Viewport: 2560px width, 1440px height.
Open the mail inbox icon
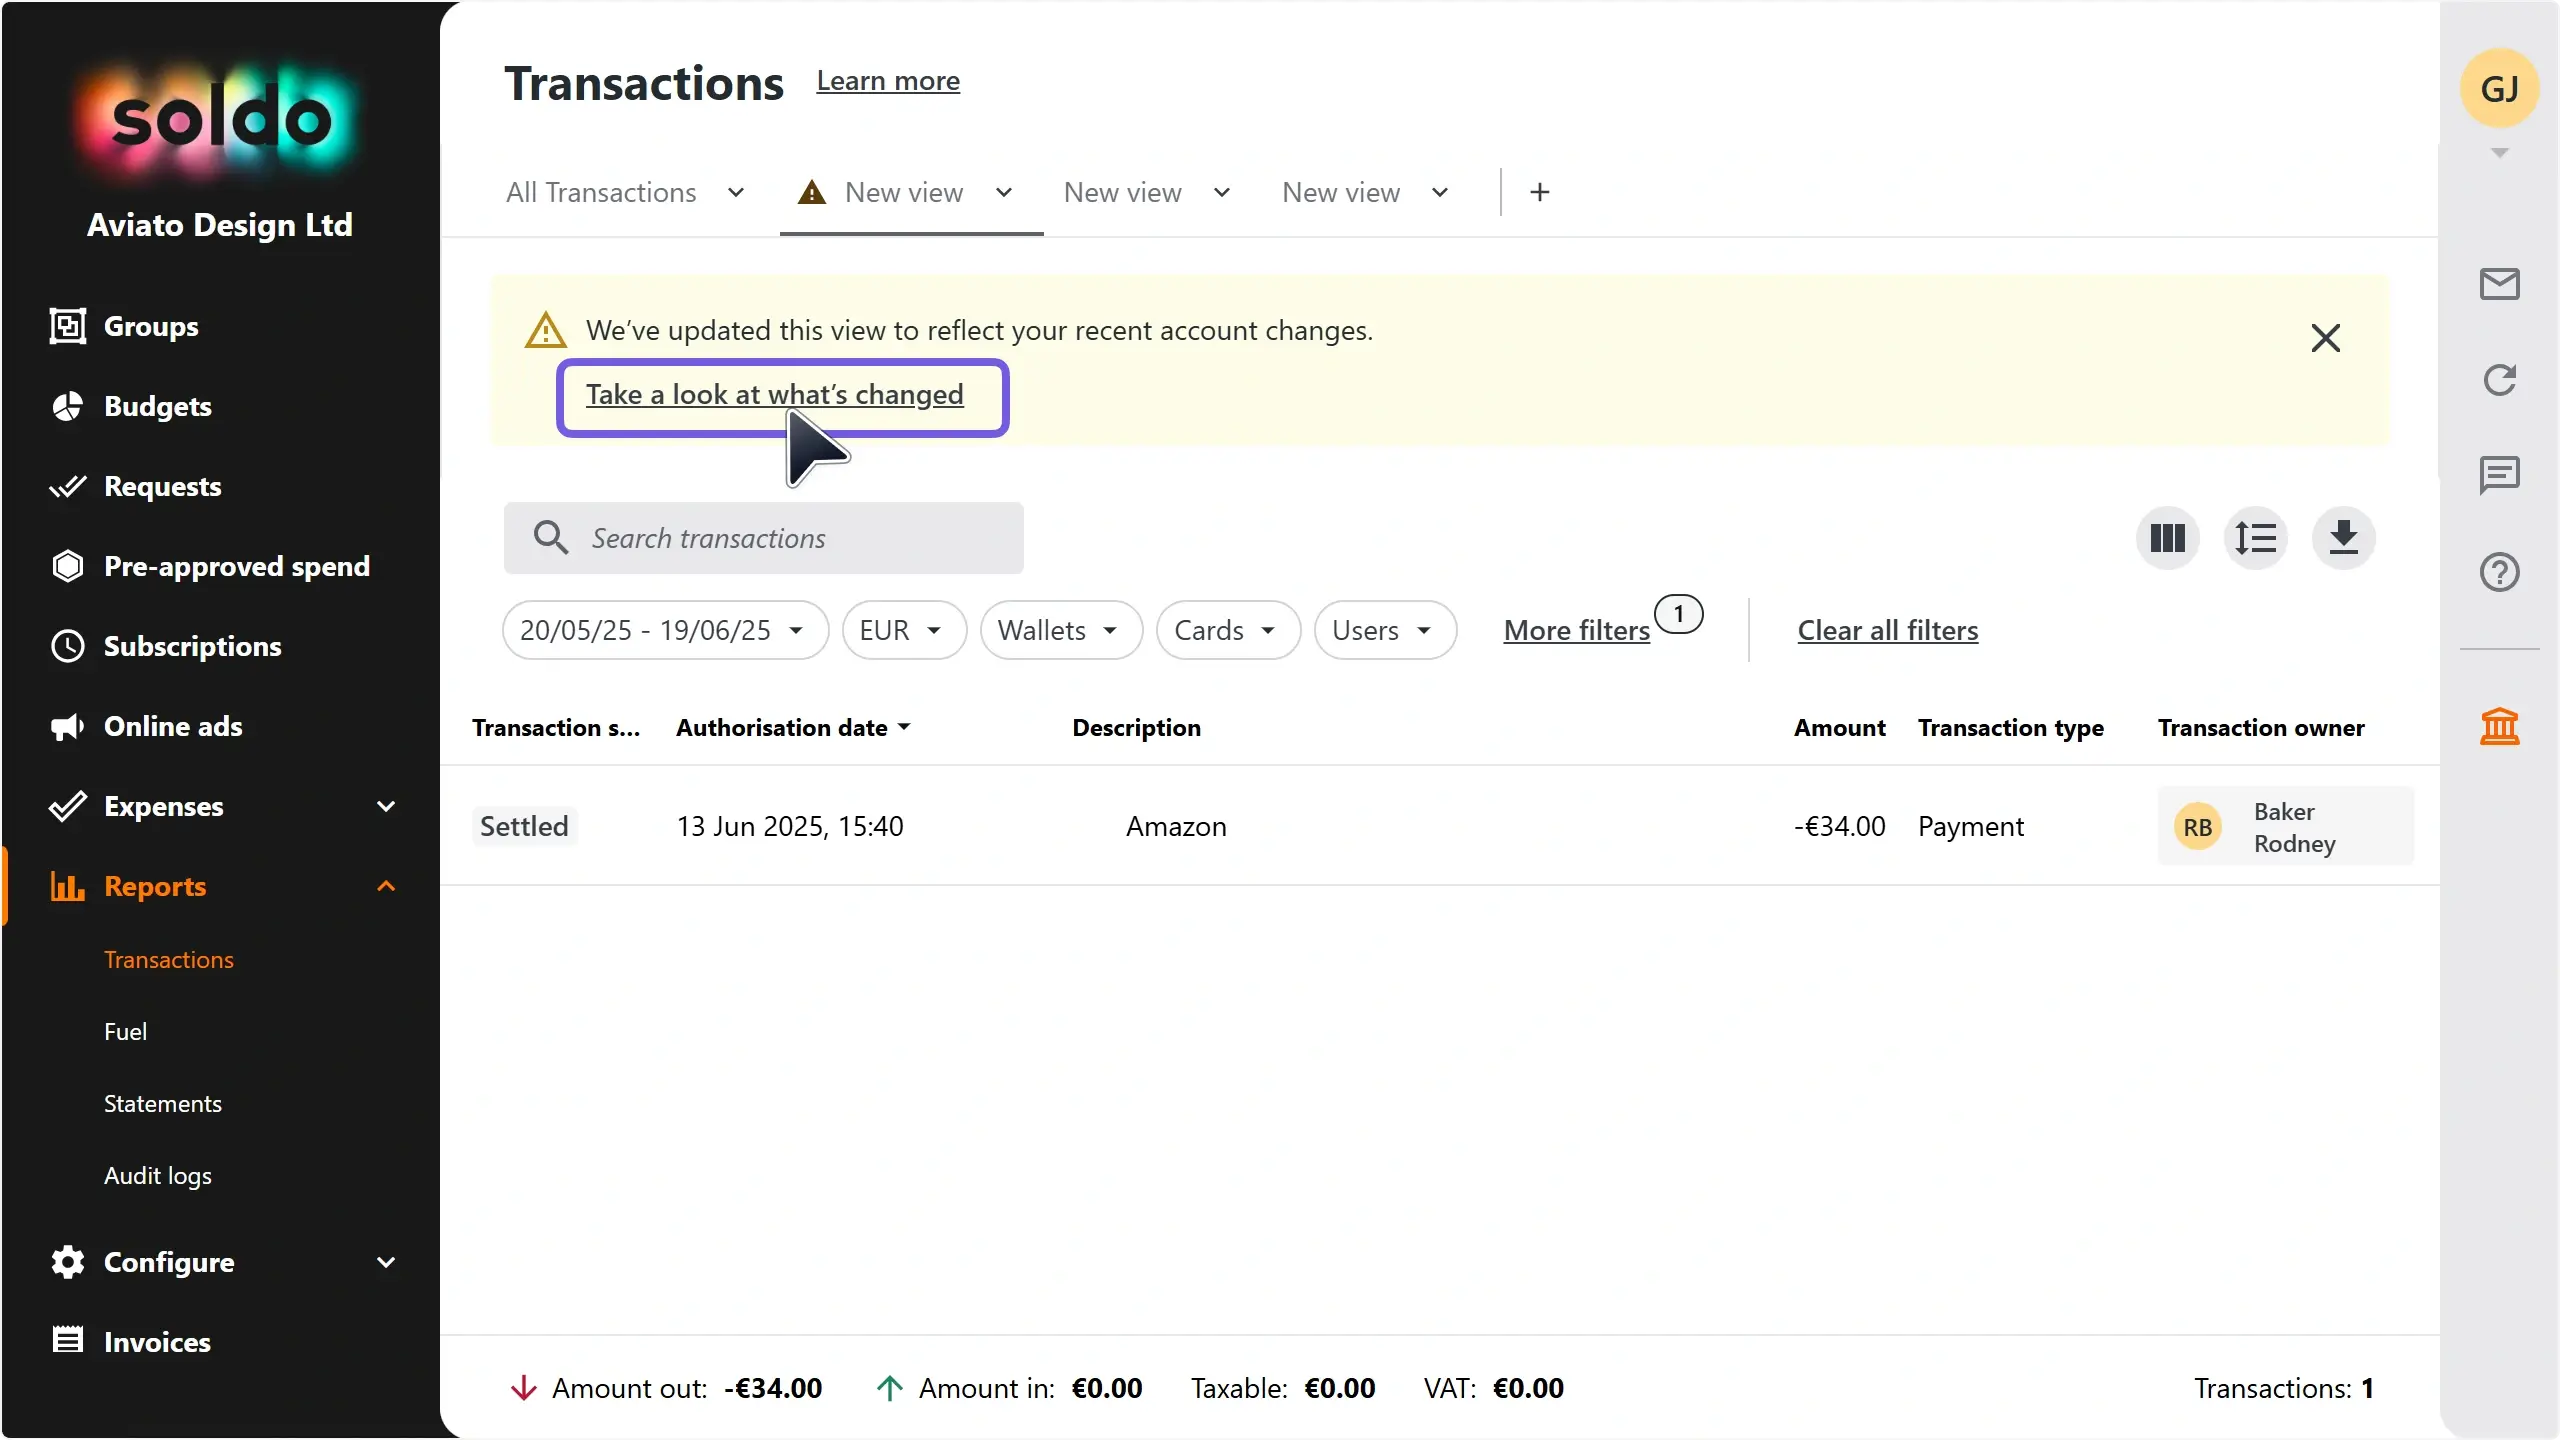coord(2499,284)
